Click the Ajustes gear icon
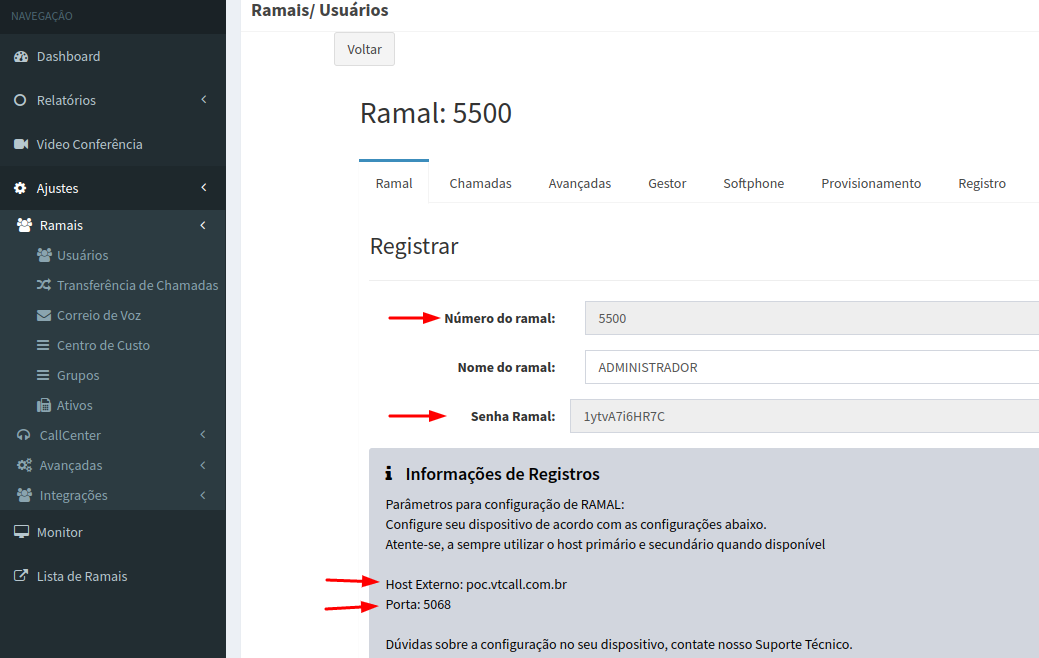Viewport: 1039px width, 658px height. [20, 188]
